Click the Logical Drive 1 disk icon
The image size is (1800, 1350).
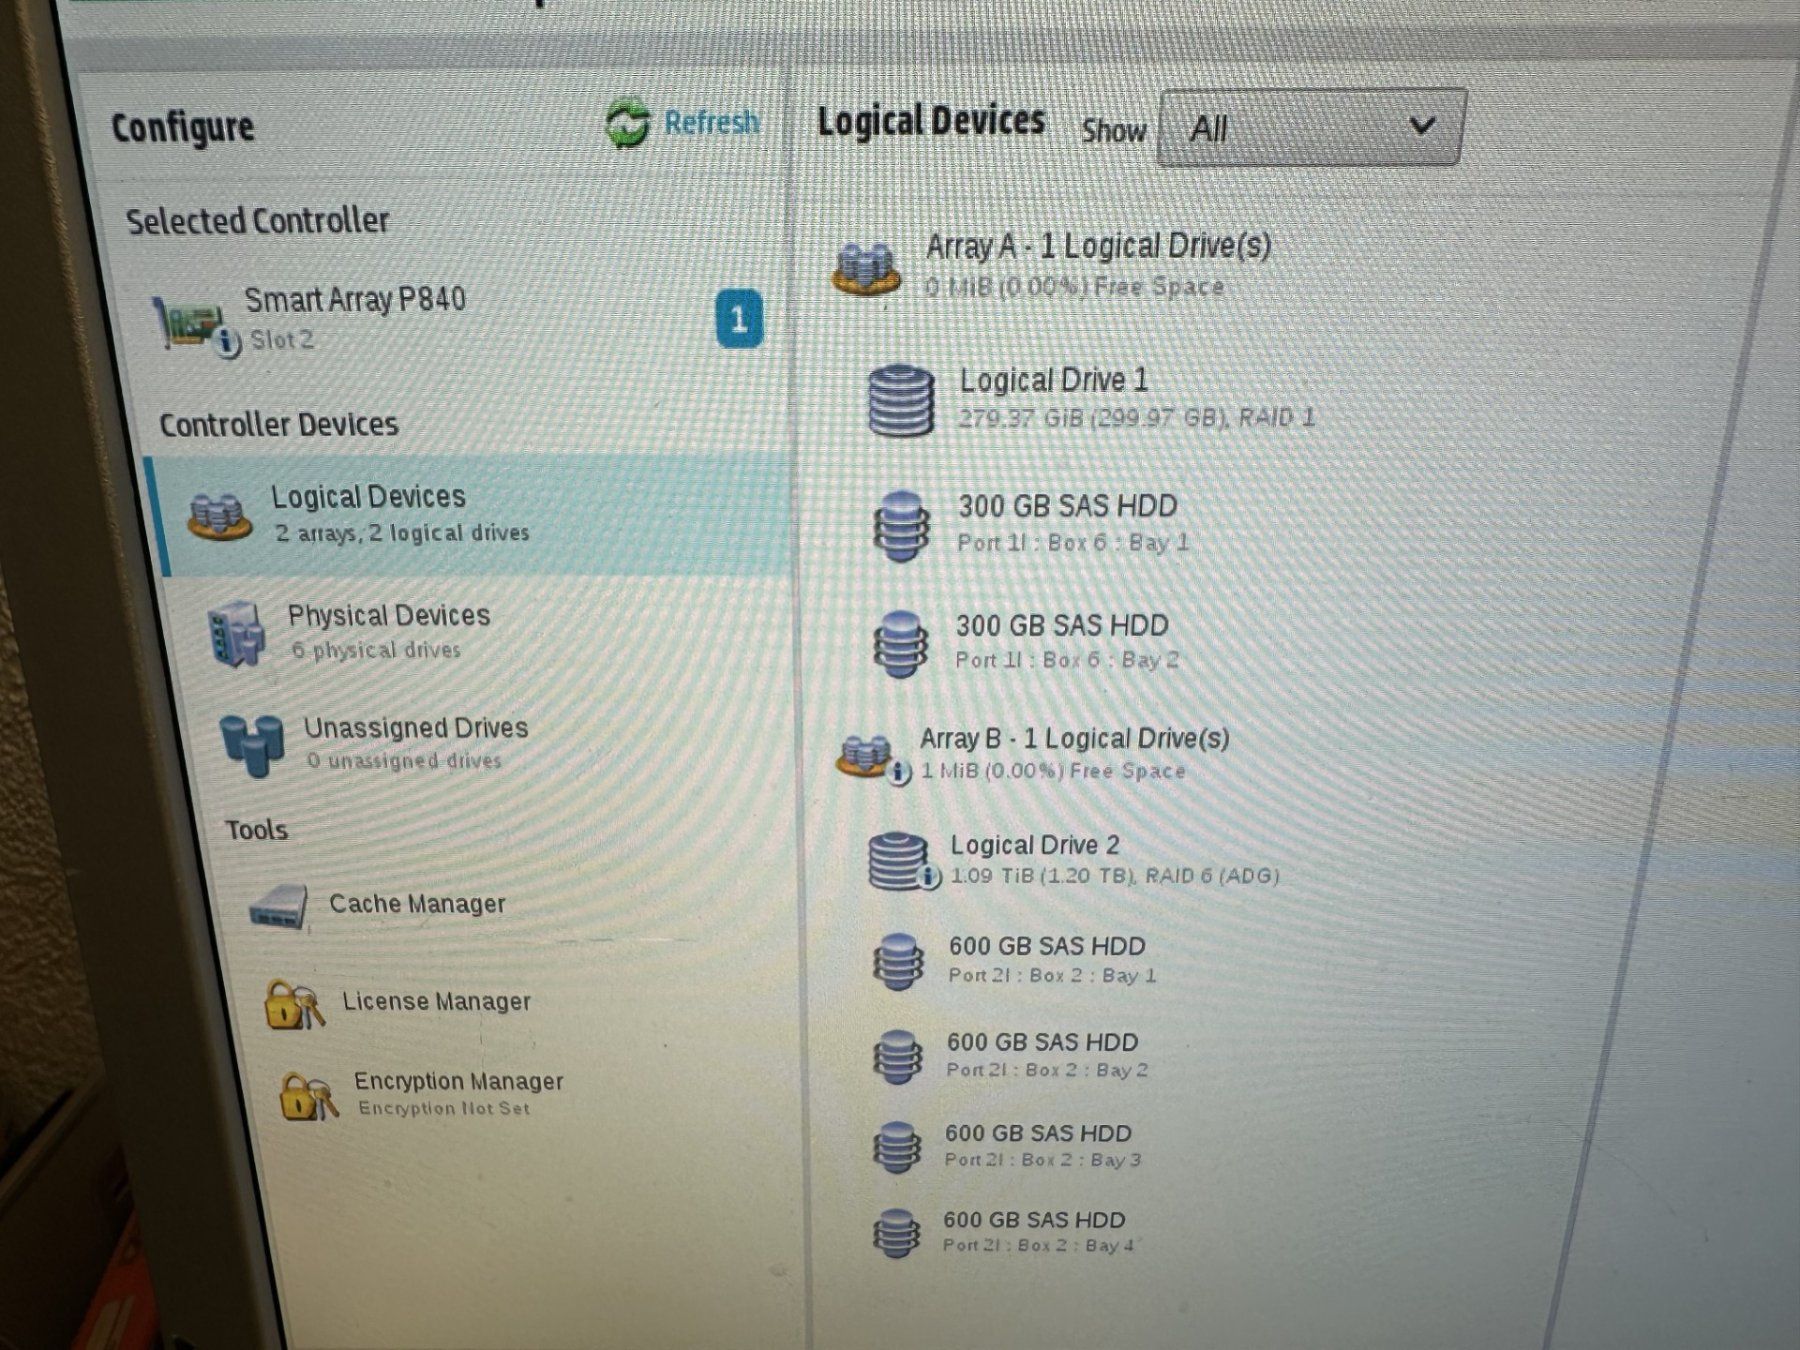pos(901,401)
